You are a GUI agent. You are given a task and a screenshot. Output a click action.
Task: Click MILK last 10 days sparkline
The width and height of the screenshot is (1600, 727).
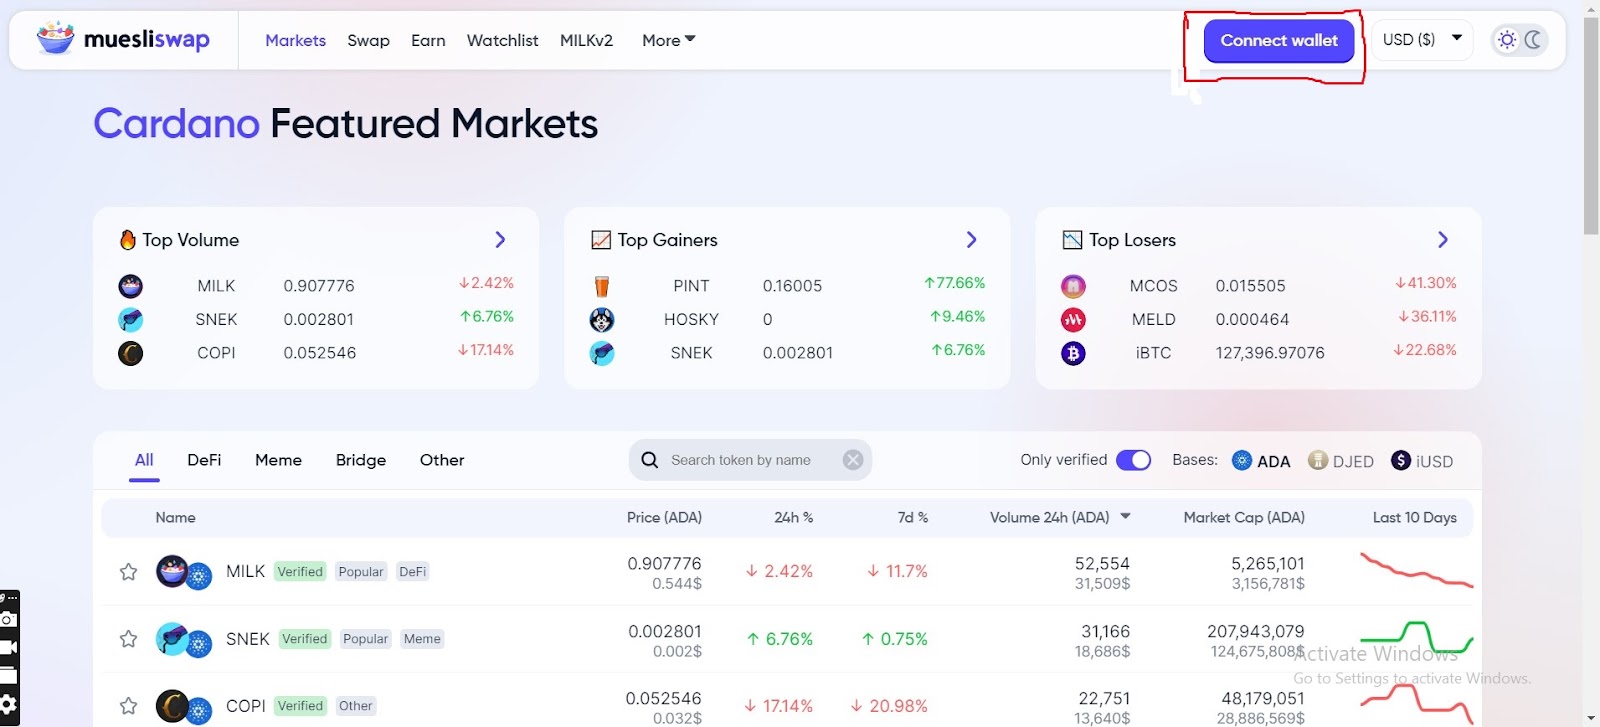(x=1416, y=570)
